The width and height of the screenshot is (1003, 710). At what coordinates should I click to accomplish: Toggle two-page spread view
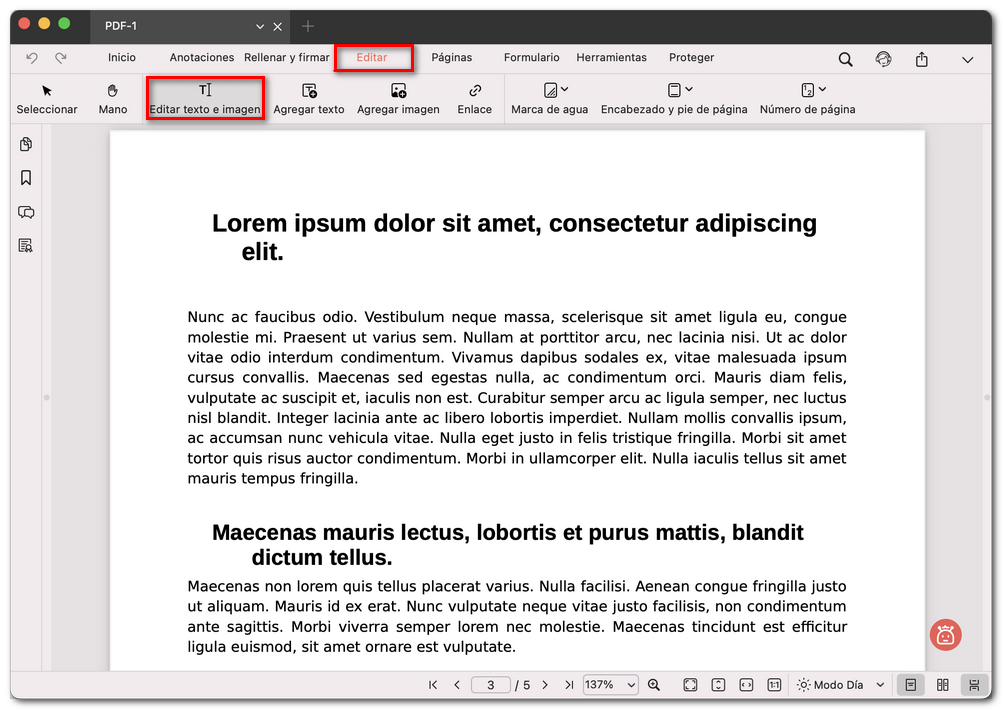(942, 685)
